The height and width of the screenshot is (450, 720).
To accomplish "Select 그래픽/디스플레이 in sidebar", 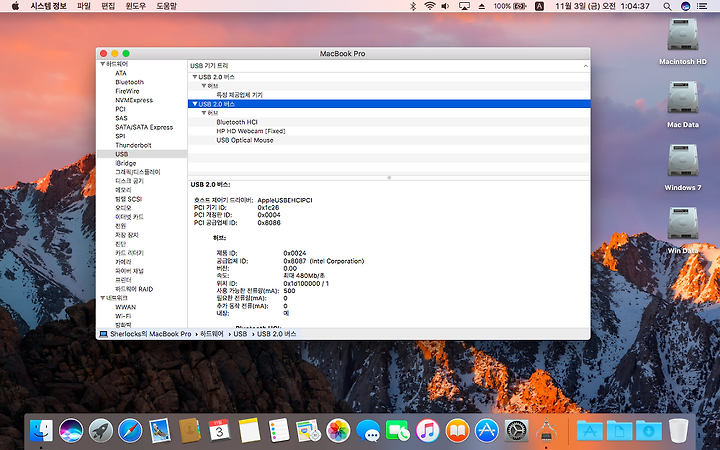I will [138, 172].
